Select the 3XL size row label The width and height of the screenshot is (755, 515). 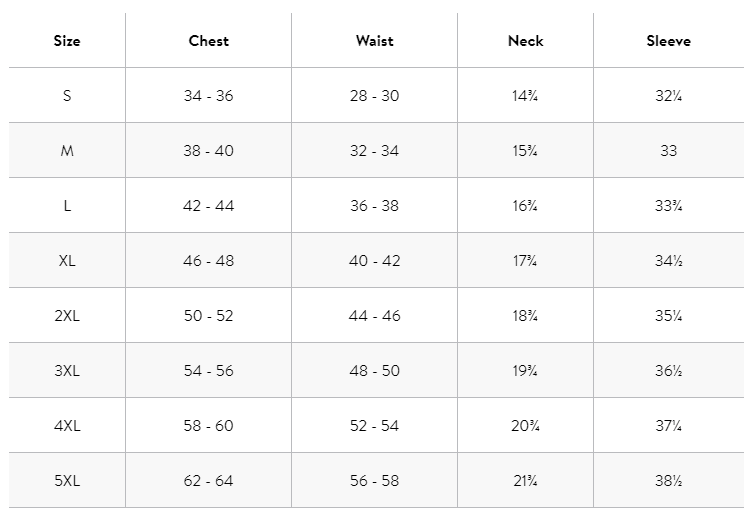click(x=67, y=371)
